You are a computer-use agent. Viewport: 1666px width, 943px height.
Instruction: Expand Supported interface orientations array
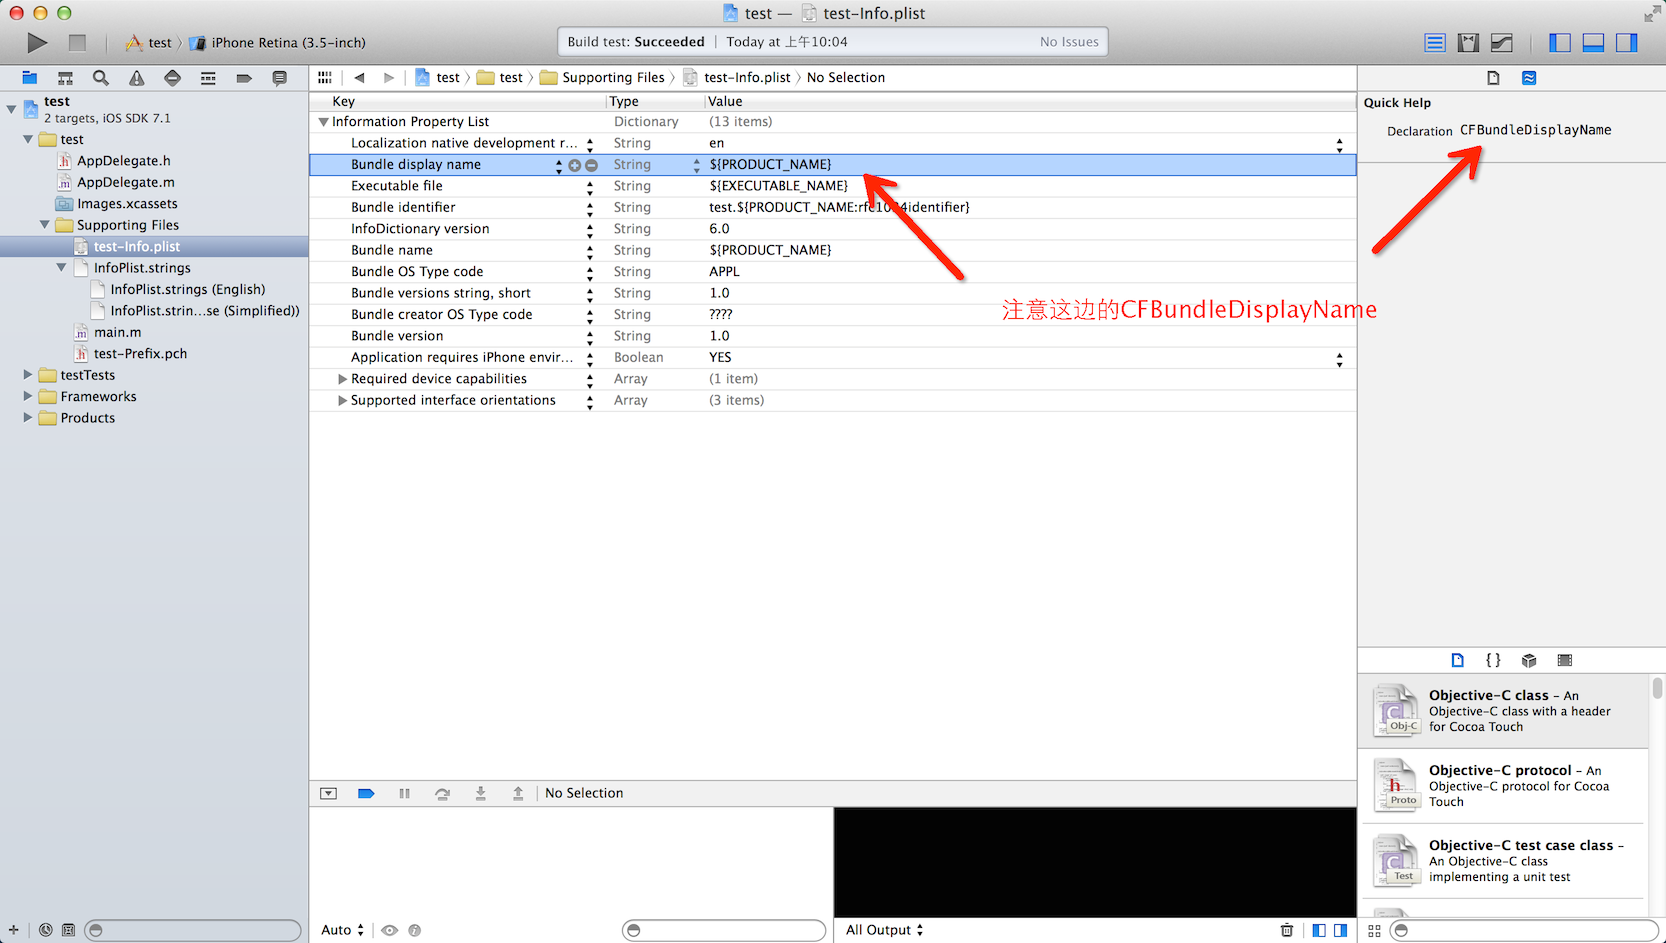(x=342, y=400)
